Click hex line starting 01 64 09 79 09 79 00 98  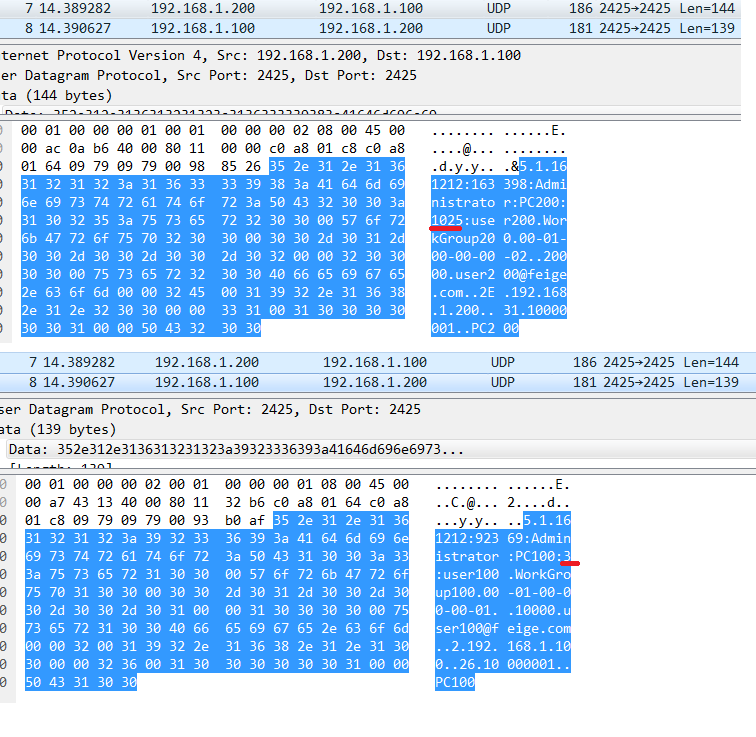coord(213,166)
